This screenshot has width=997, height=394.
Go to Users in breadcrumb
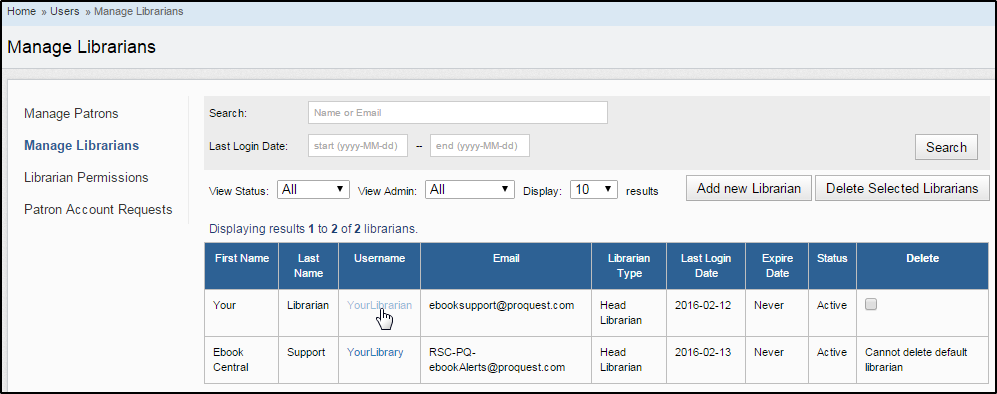64,11
